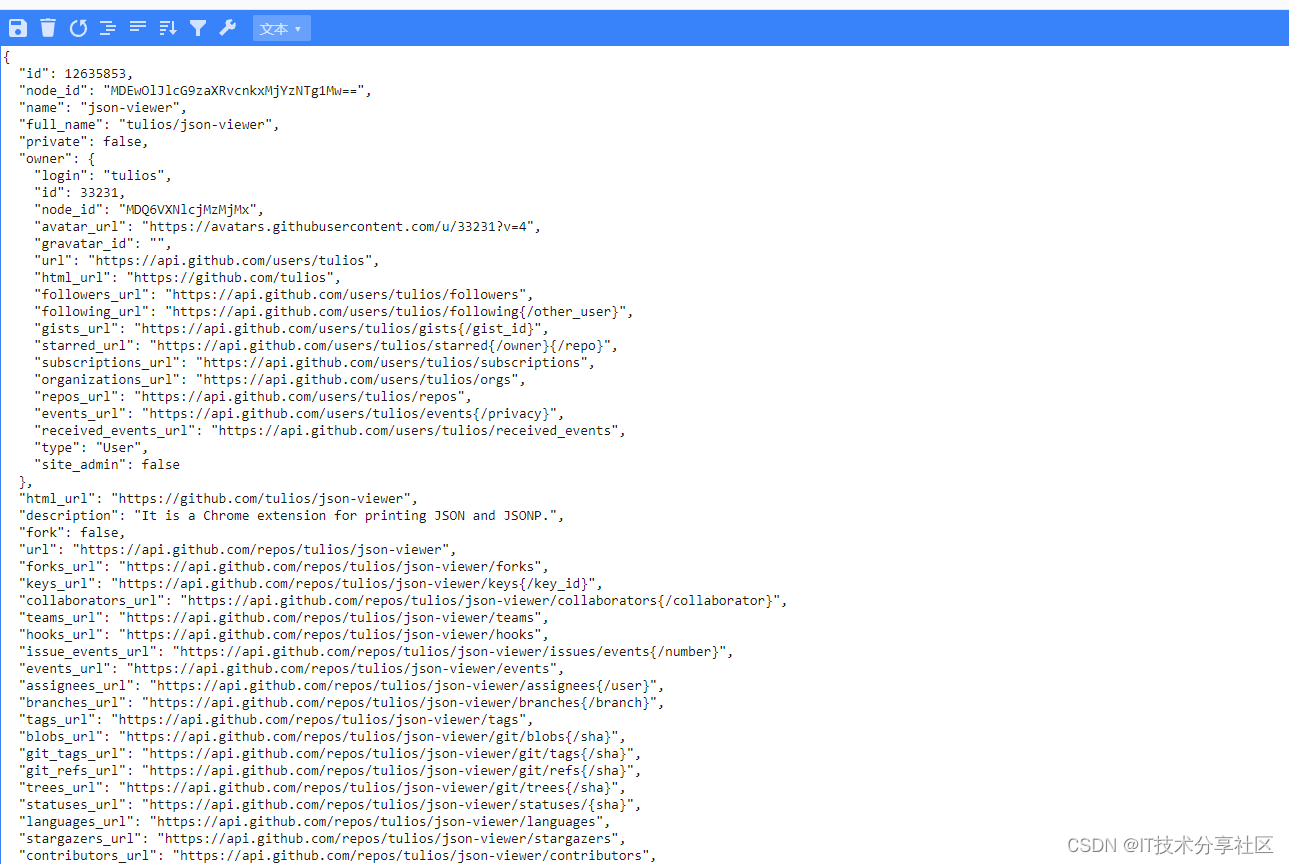Click the statuses_url line
This screenshot has width=1289, height=864.
330,804
